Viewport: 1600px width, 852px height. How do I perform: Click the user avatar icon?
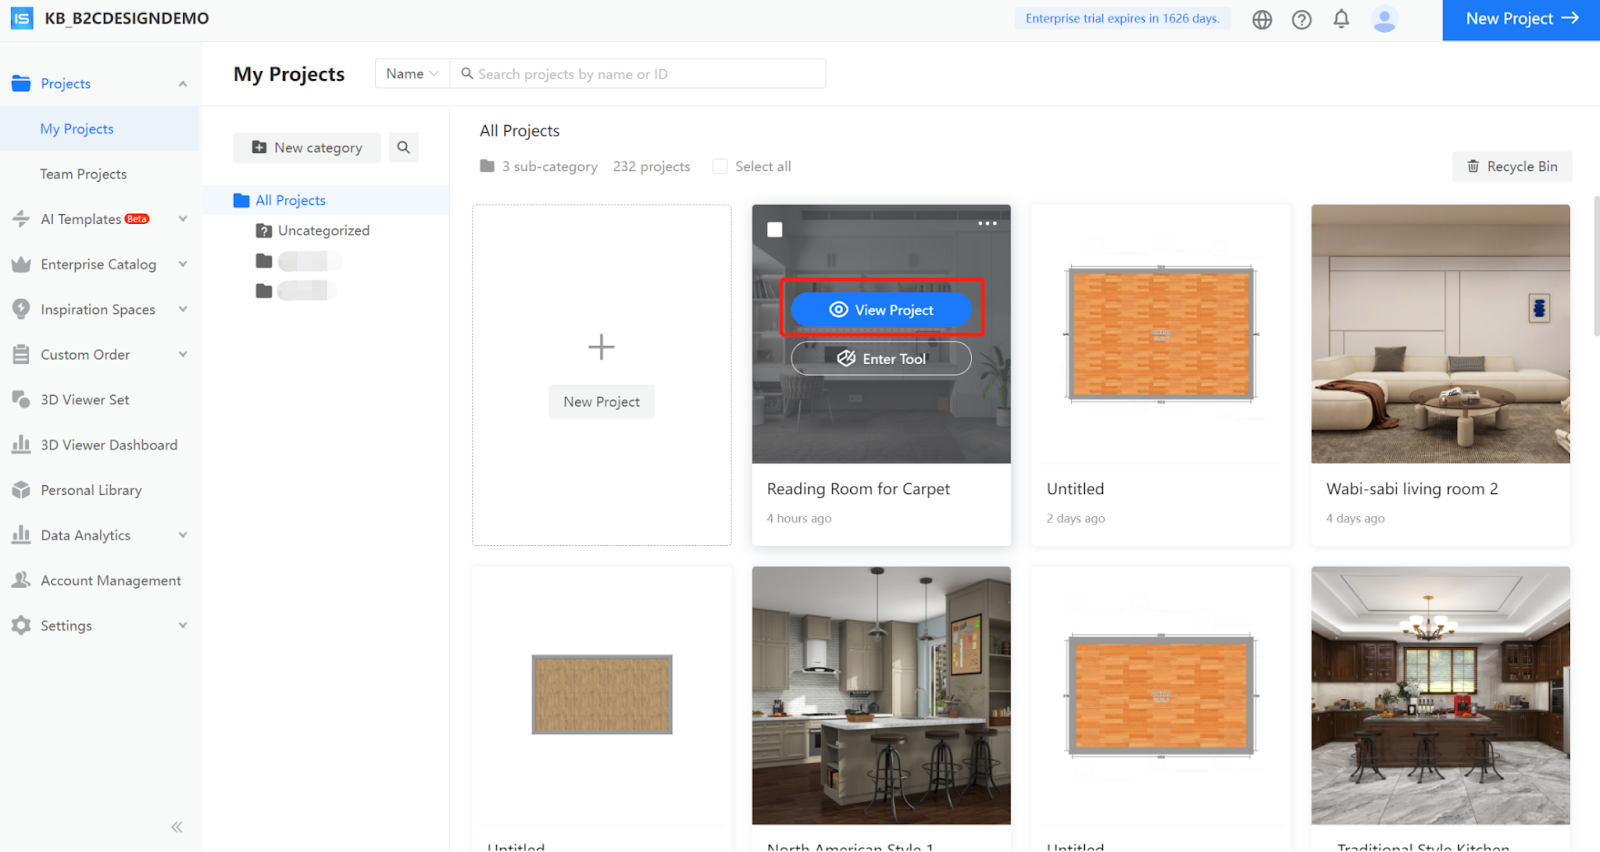pos(1384,19)
